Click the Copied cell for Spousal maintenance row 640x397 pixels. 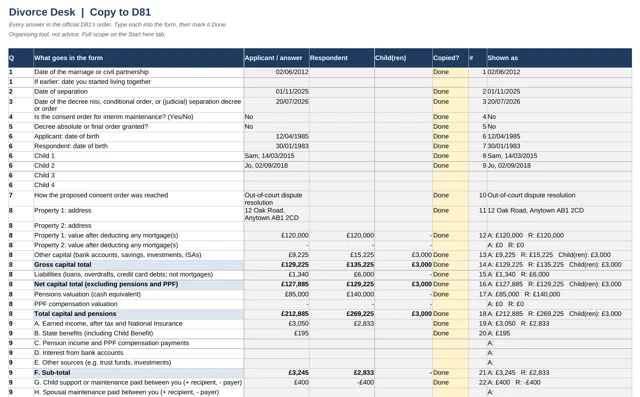click(450, 393)
